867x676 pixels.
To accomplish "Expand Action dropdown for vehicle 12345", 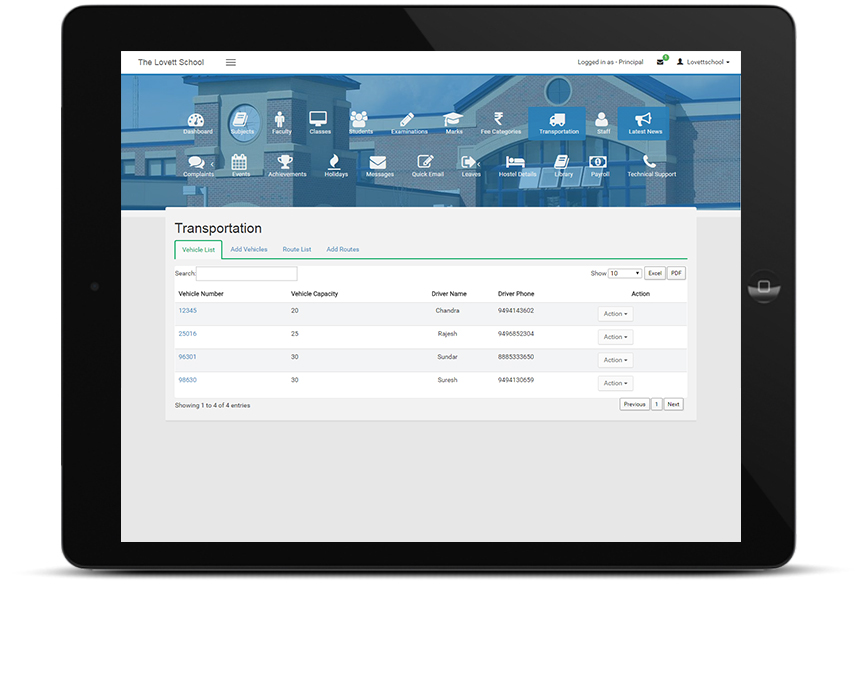I will 615,314.
